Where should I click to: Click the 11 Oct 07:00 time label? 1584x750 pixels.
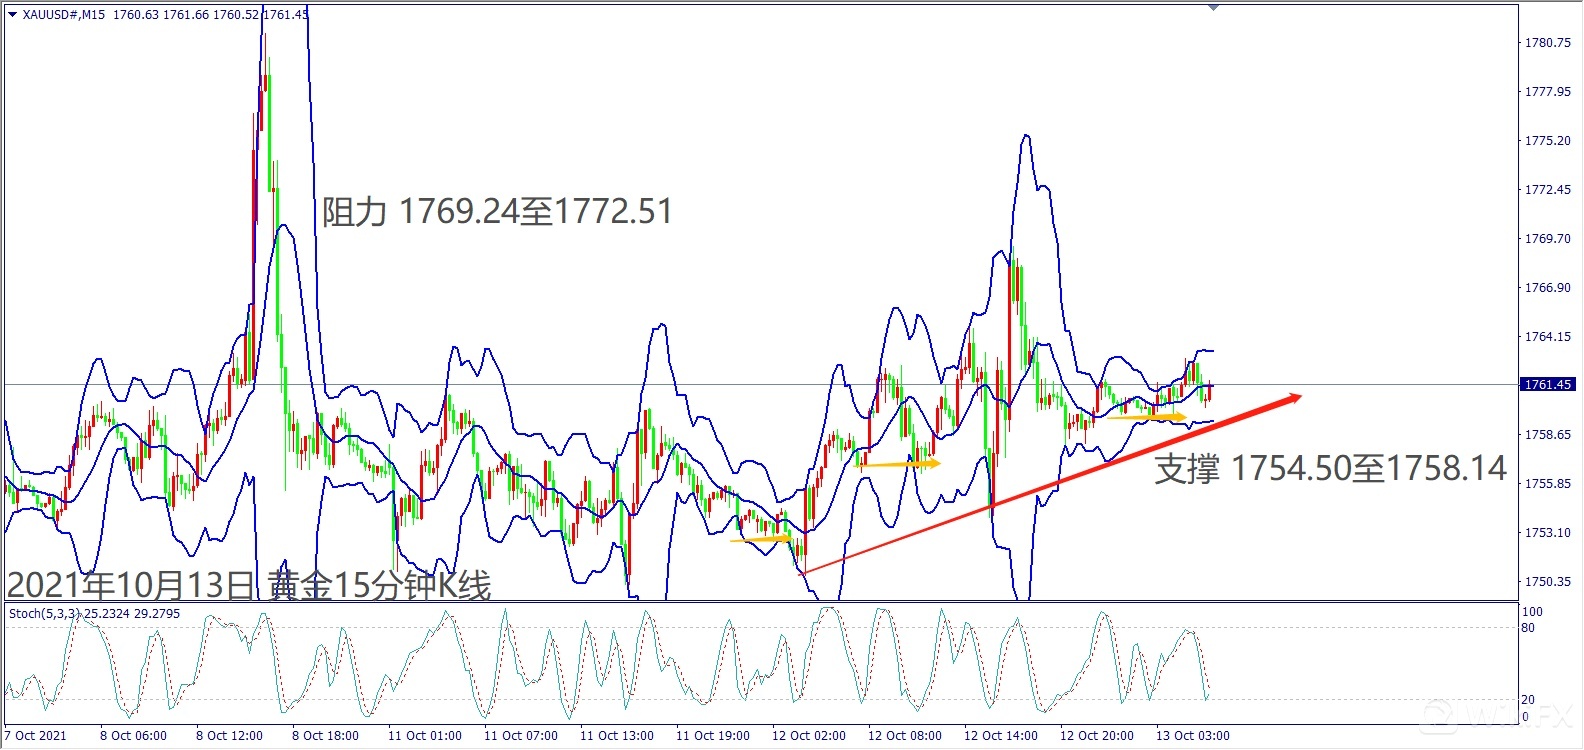(x=521, y=736)
